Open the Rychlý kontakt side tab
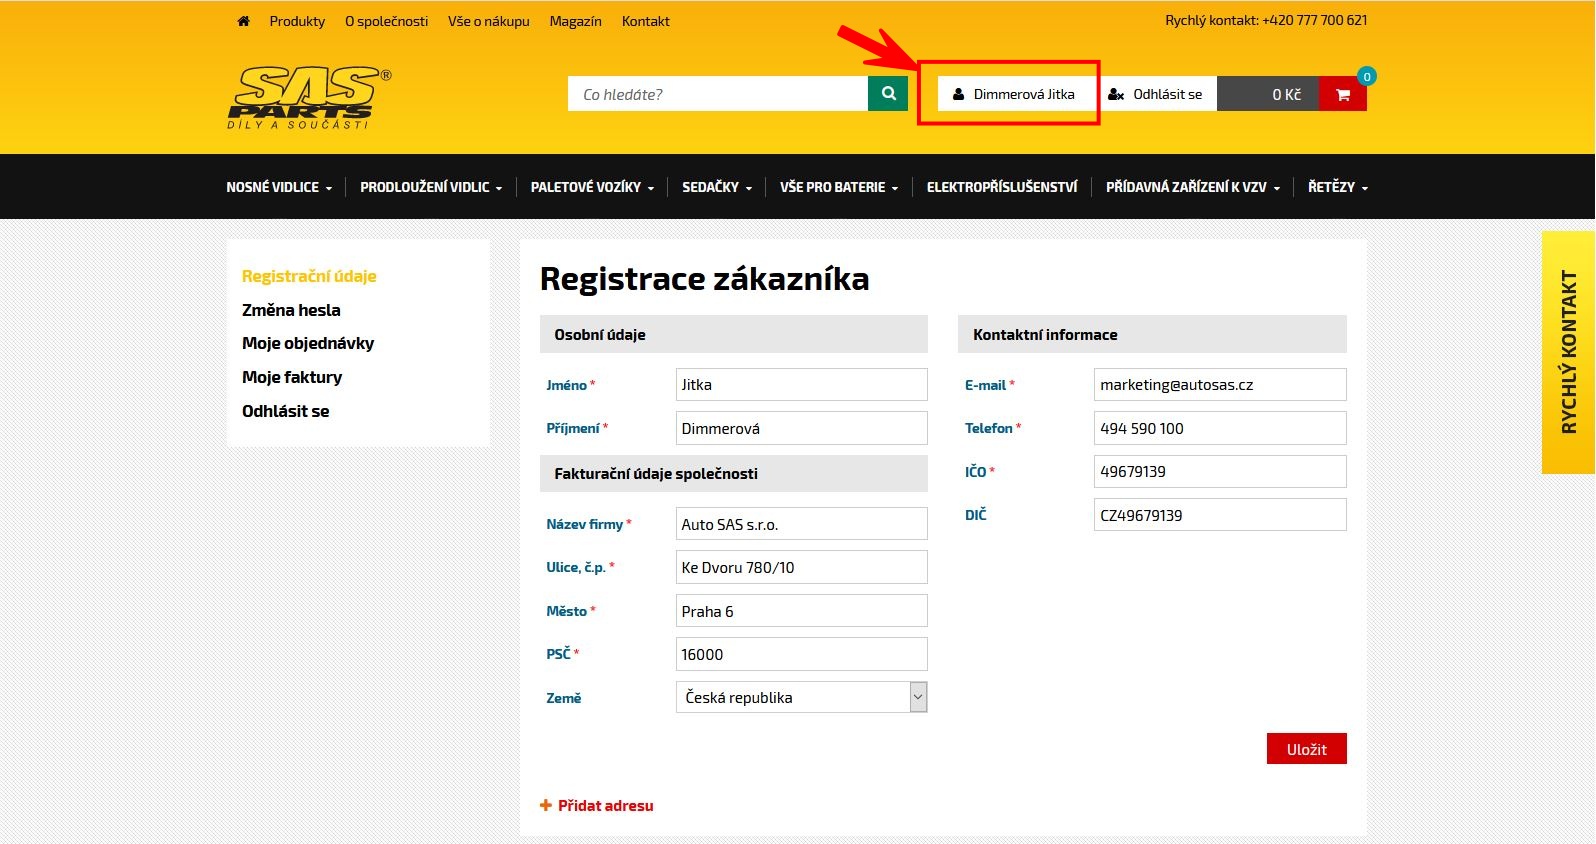The image size is (1596, 844). (x=1568, y=352)
